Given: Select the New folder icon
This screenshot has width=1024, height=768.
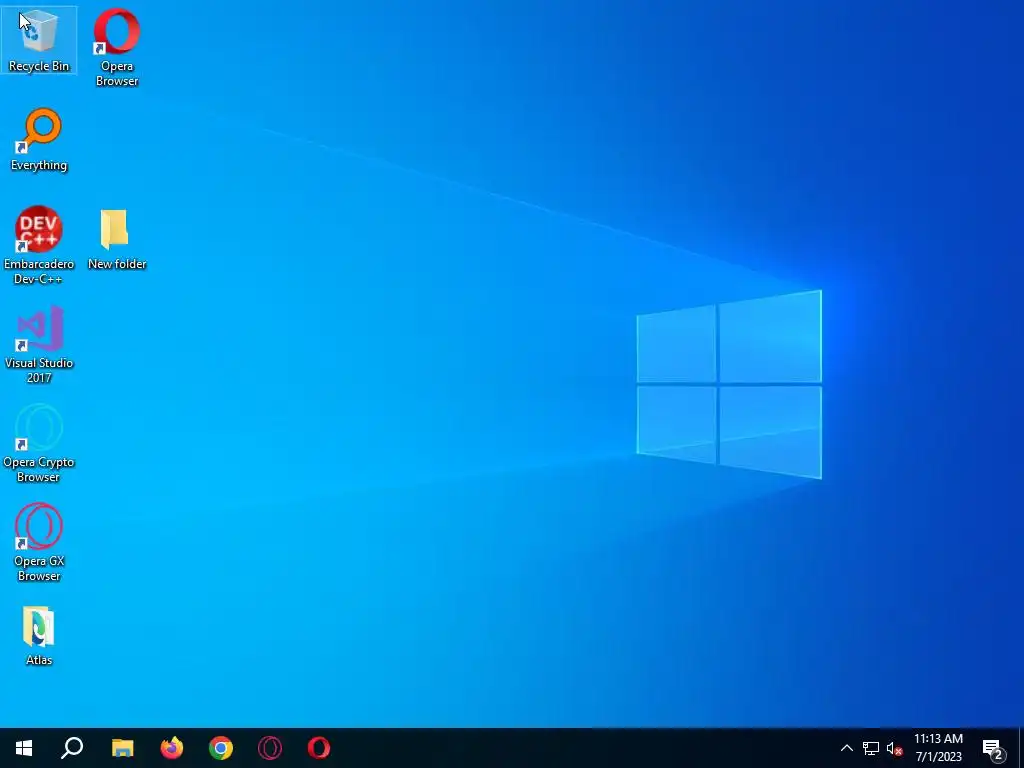Looking at the screenshot, I should tap(117, 239).
